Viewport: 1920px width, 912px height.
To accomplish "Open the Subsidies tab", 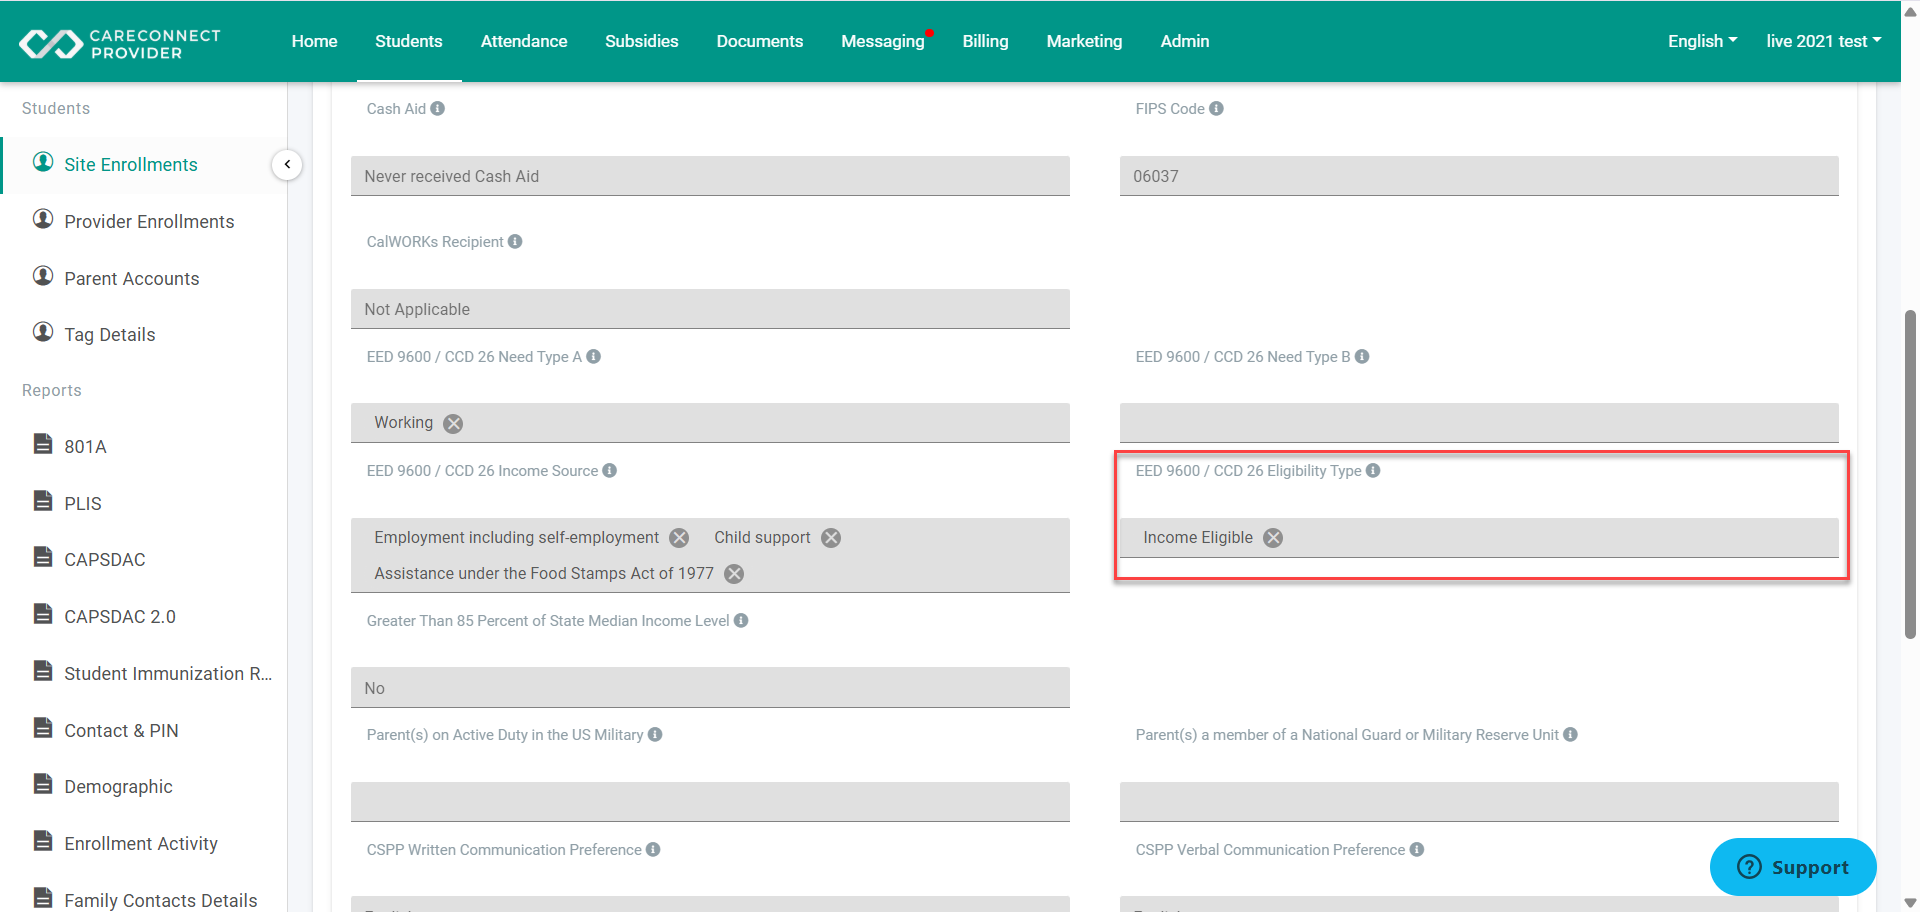I will click(642, 41).
